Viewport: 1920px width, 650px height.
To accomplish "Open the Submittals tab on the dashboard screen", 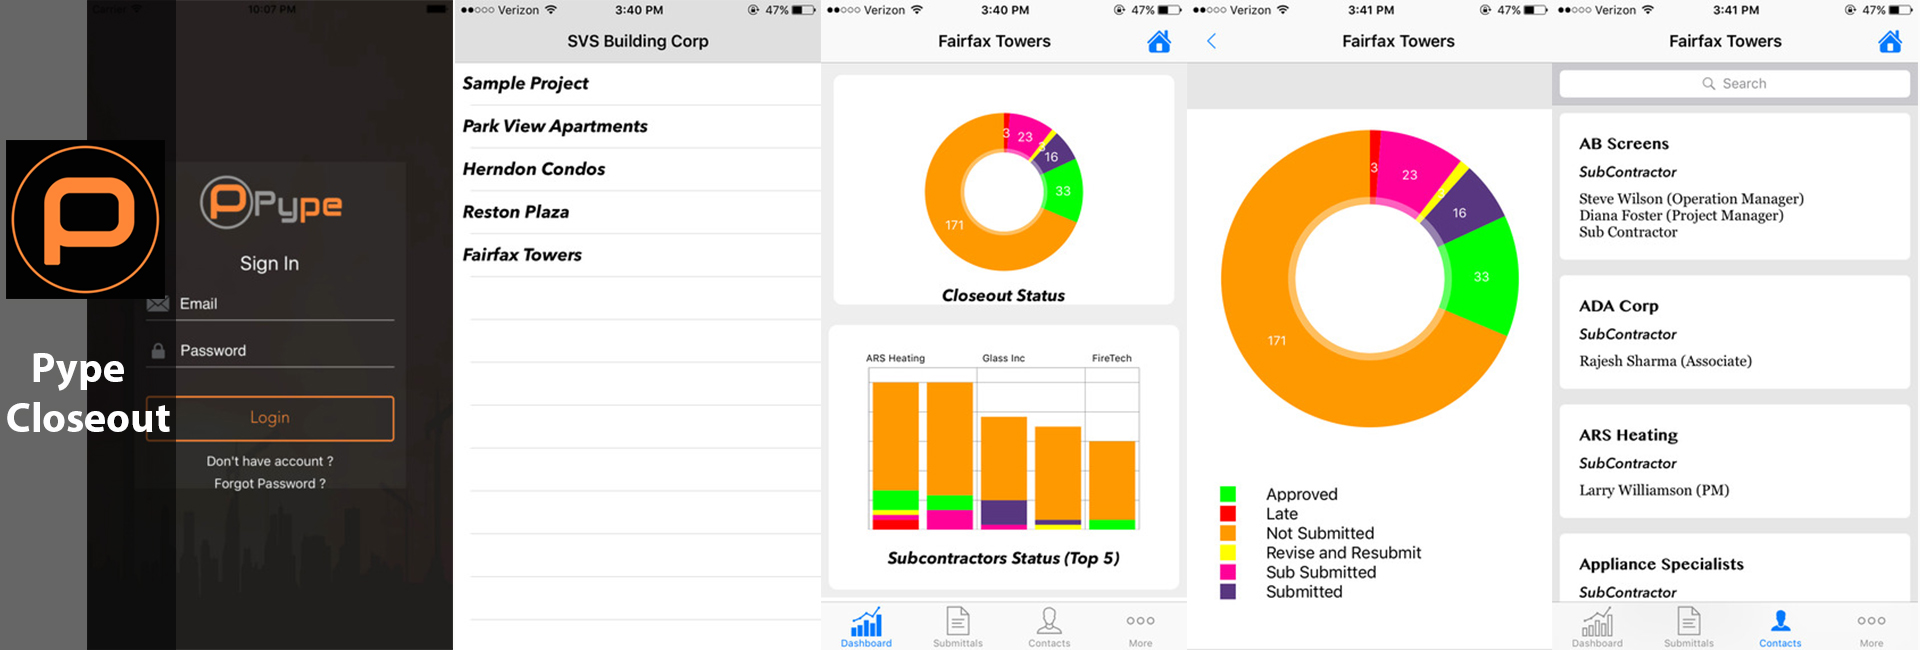I will tap(958, 627).
